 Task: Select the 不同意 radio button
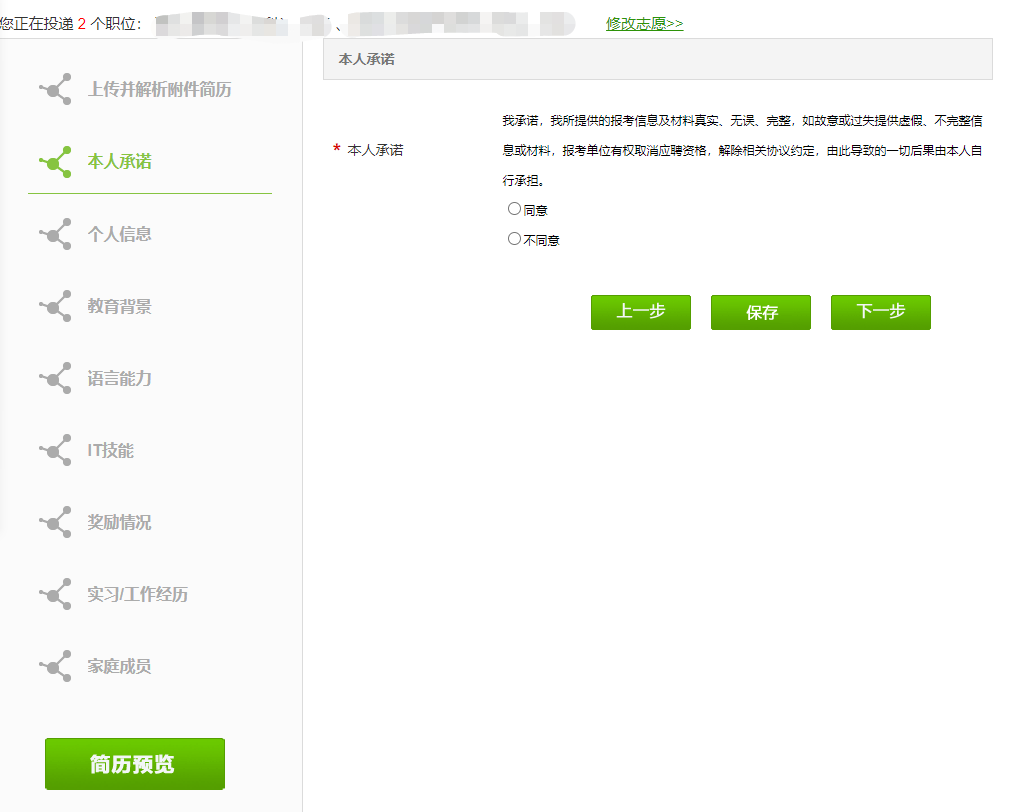(514, 239)
